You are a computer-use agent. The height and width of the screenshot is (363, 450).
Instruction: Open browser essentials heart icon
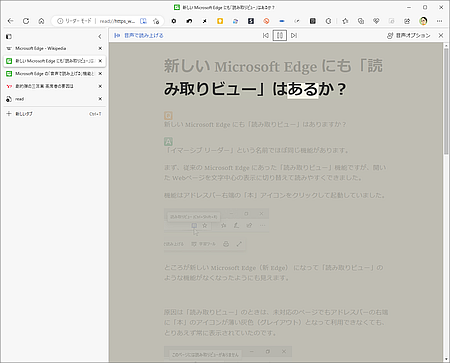[376, 21]
